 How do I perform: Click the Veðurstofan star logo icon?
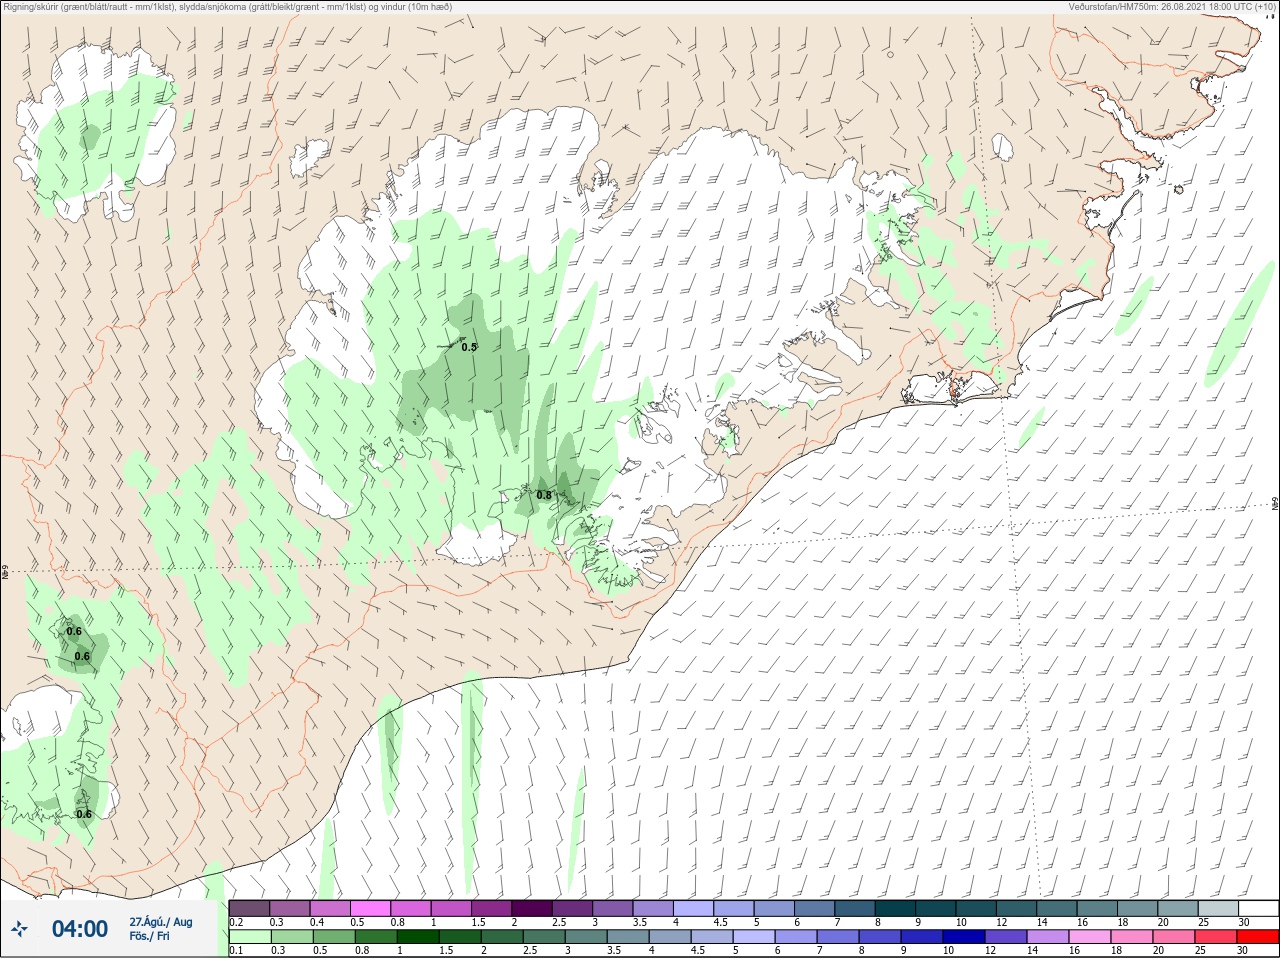tap(20, 929)
